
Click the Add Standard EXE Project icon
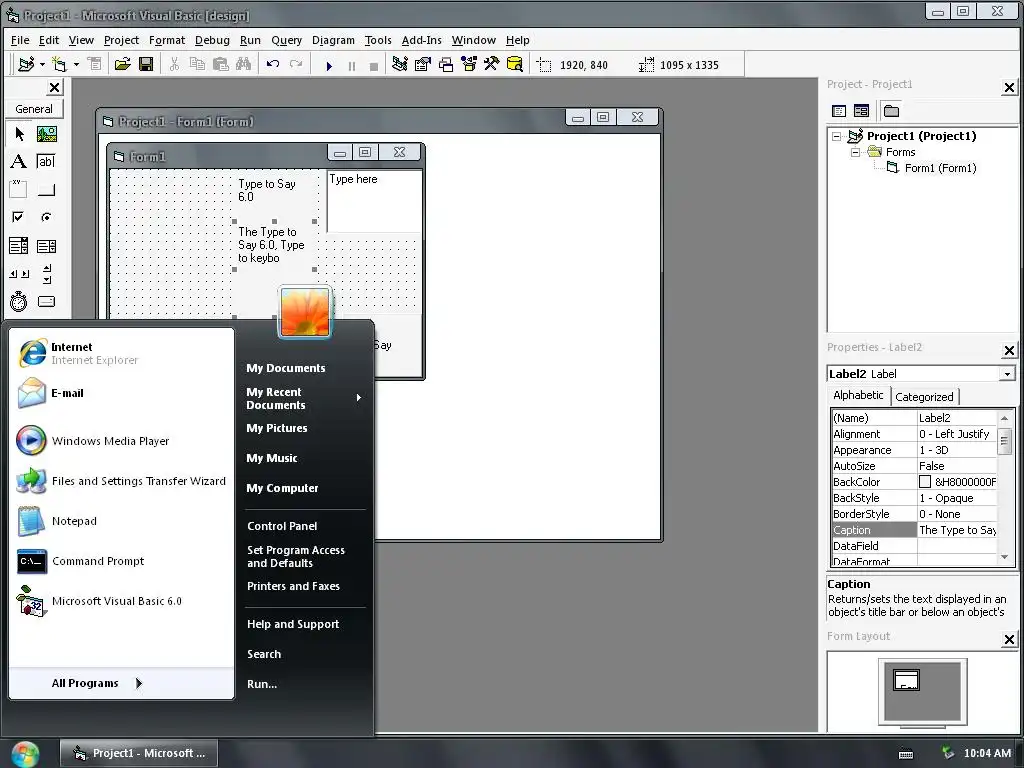pos(26,64)
